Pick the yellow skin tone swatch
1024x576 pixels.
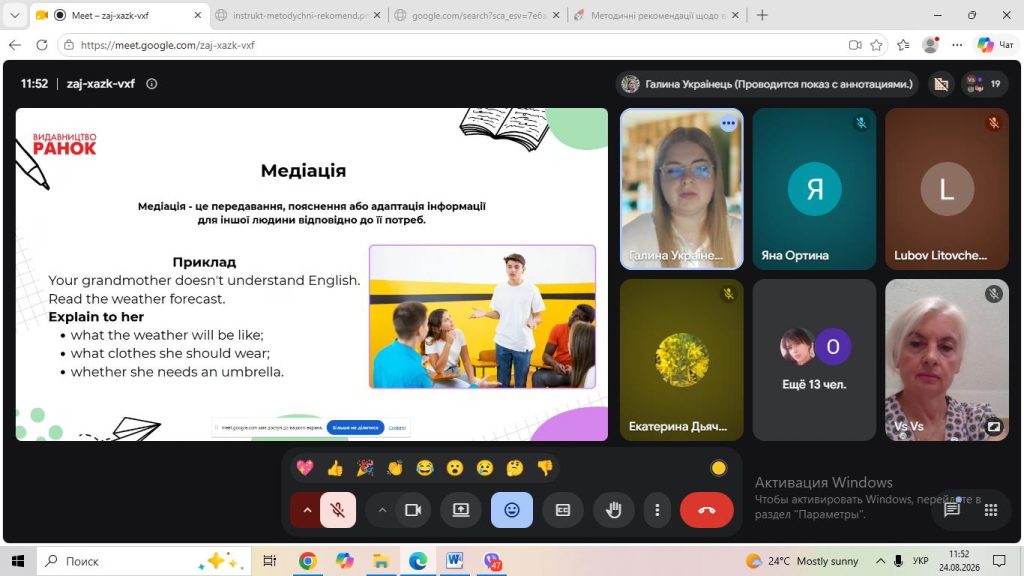(x=718, y=468)
